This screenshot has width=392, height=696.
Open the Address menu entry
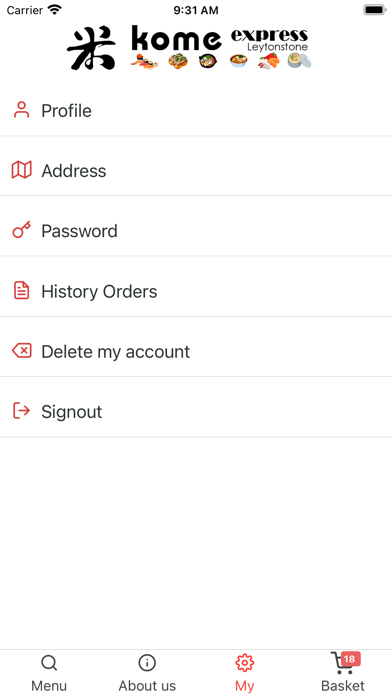(x=196, y=170)
